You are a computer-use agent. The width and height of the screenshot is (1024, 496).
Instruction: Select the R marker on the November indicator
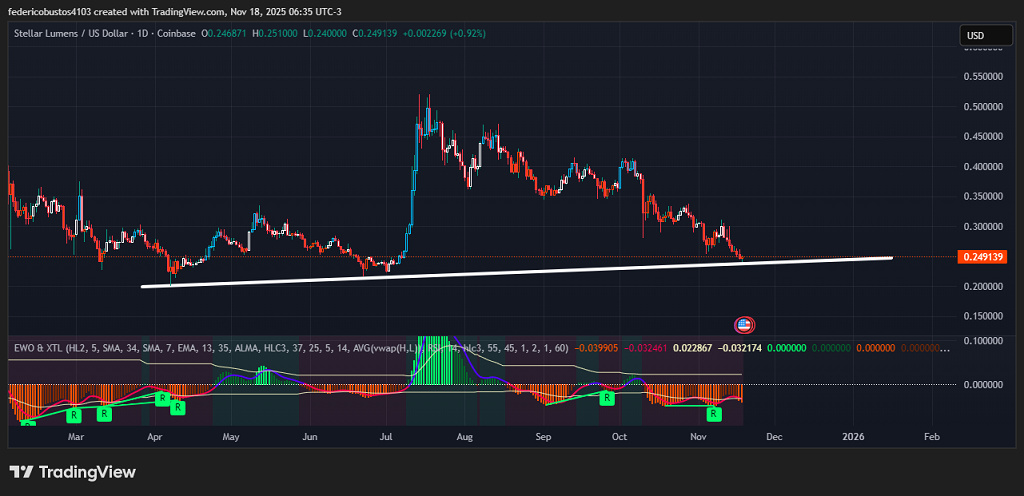[714, 413]
